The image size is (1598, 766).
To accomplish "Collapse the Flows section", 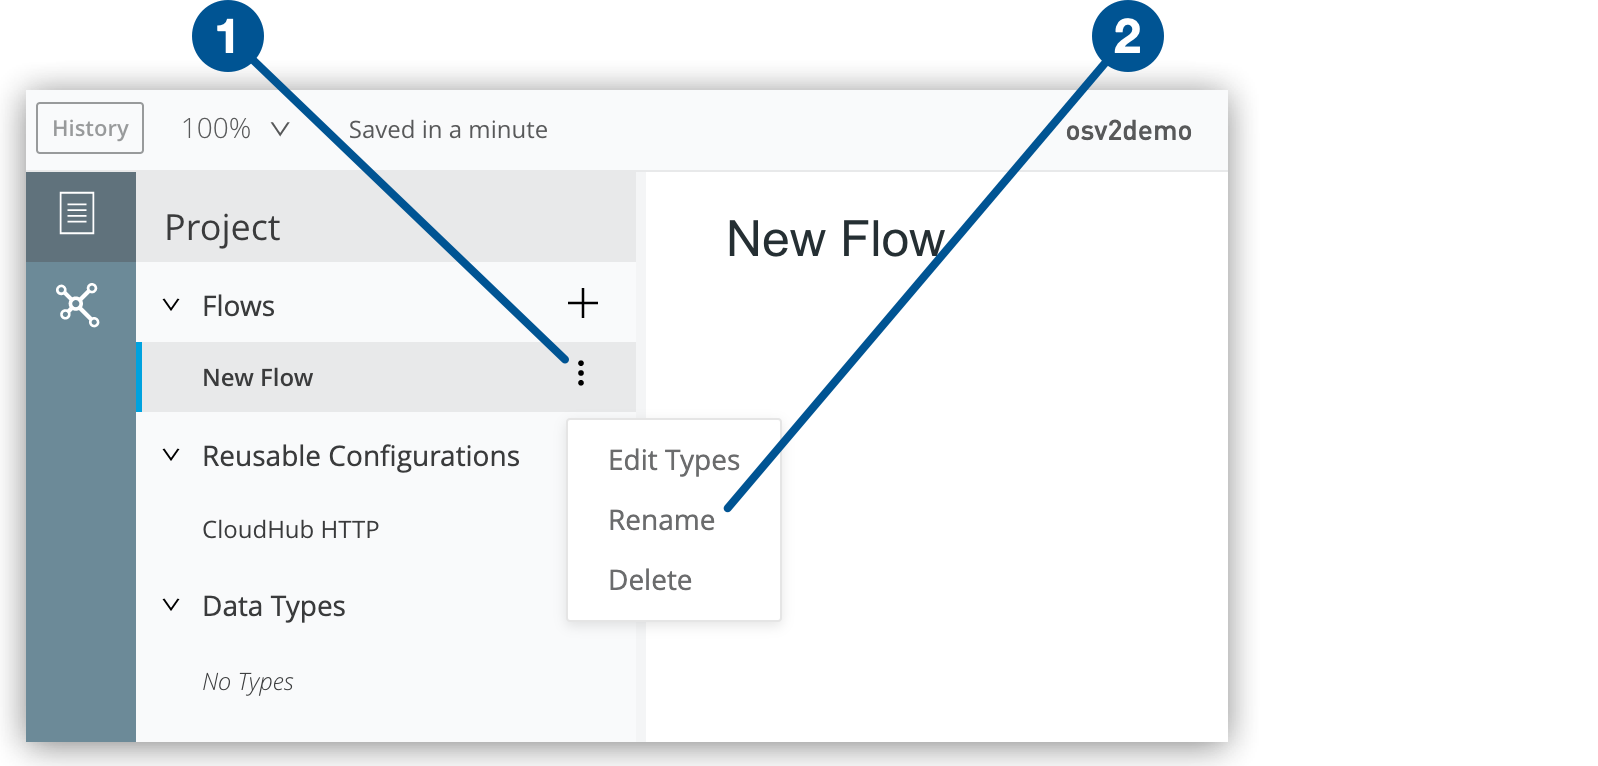I will 171,305.
